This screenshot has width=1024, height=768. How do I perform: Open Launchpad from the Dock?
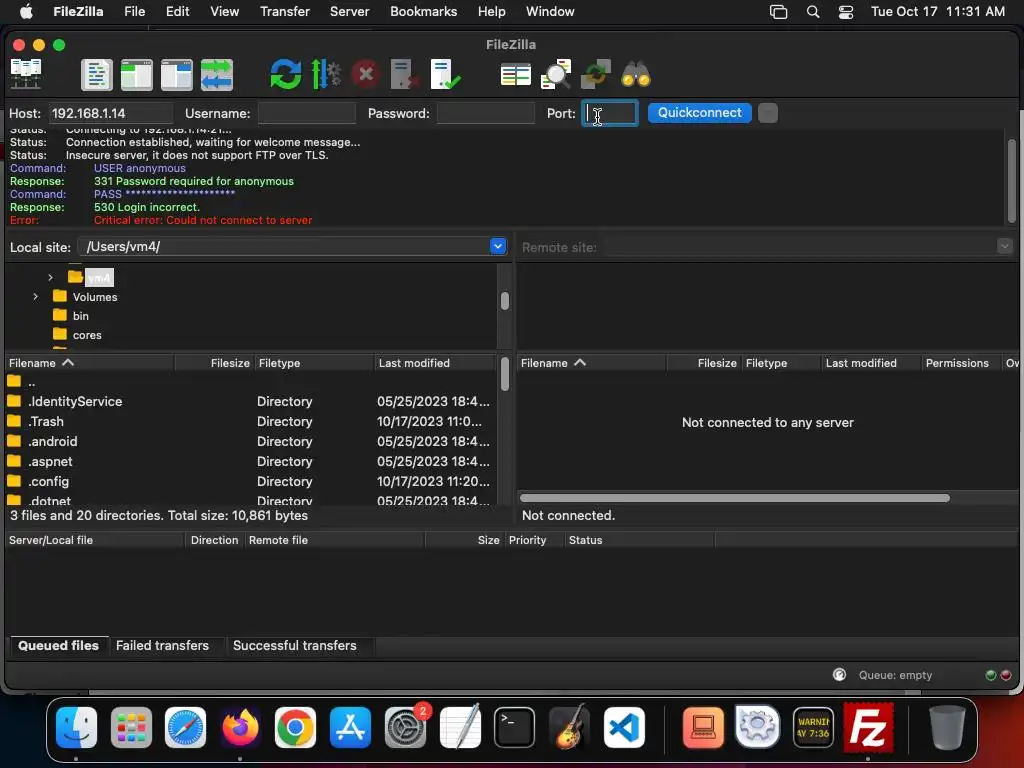click(131, 727)
